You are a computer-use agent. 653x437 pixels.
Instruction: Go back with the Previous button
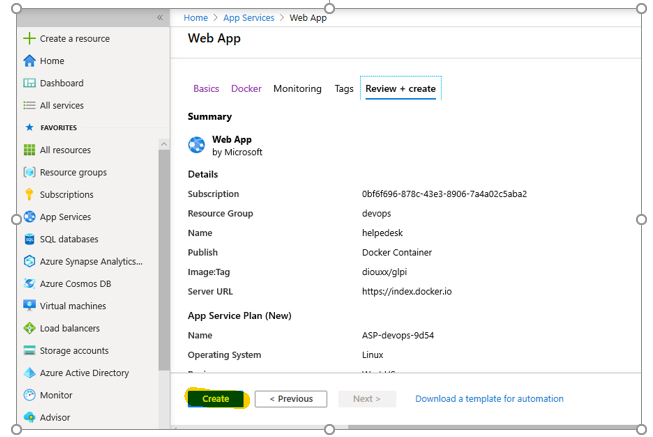click(291, 399)
